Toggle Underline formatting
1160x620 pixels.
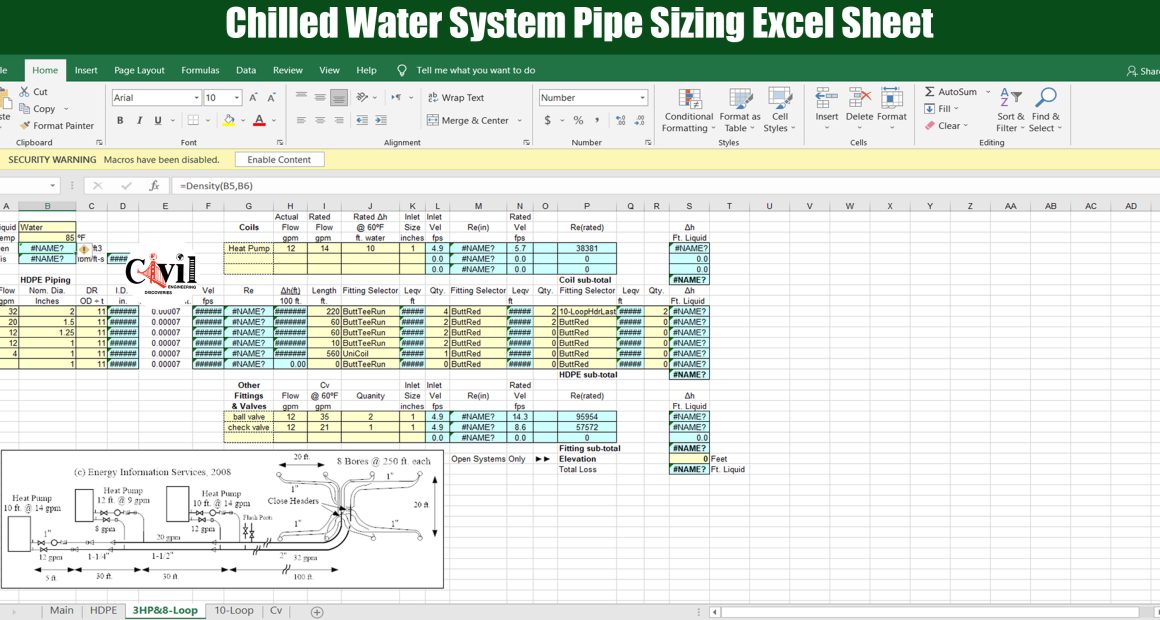click(158, 121)
